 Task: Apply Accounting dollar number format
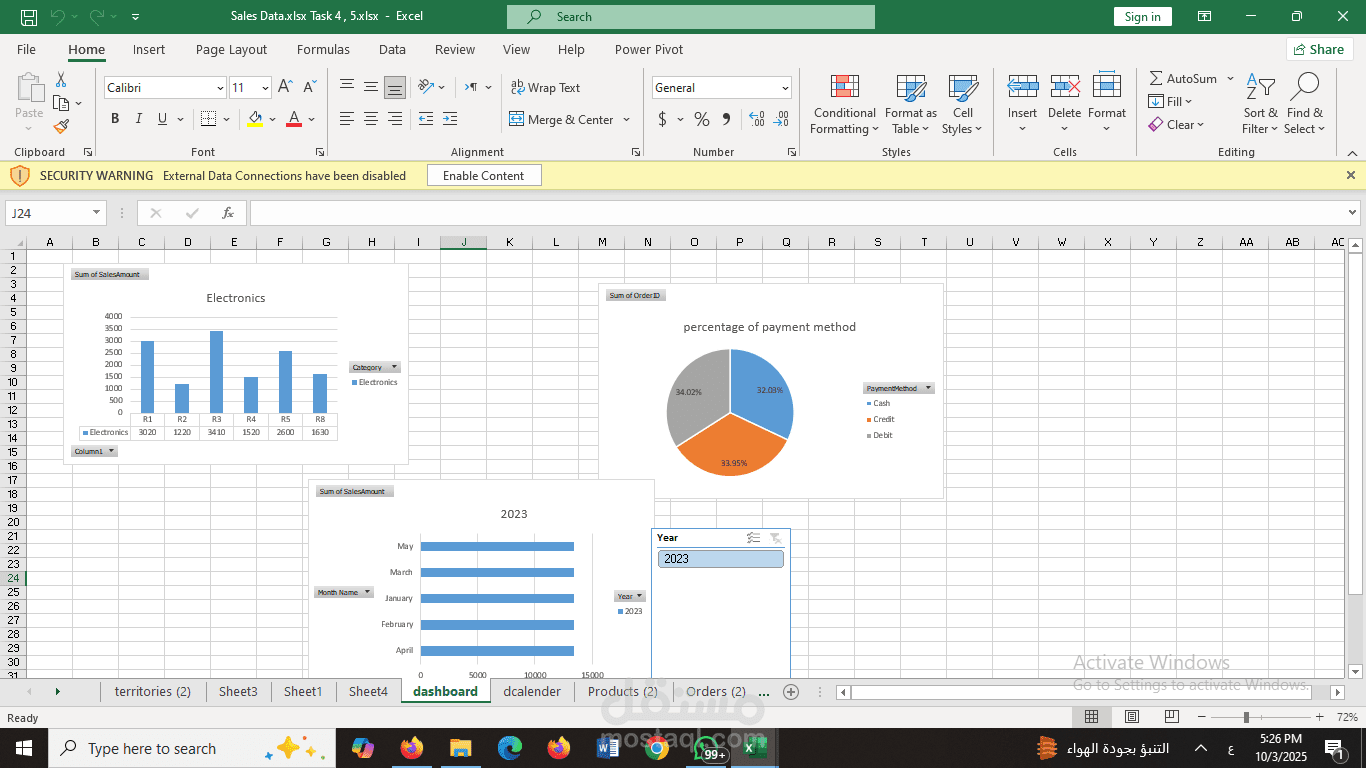pyautogui.click(x=662, y=119)
